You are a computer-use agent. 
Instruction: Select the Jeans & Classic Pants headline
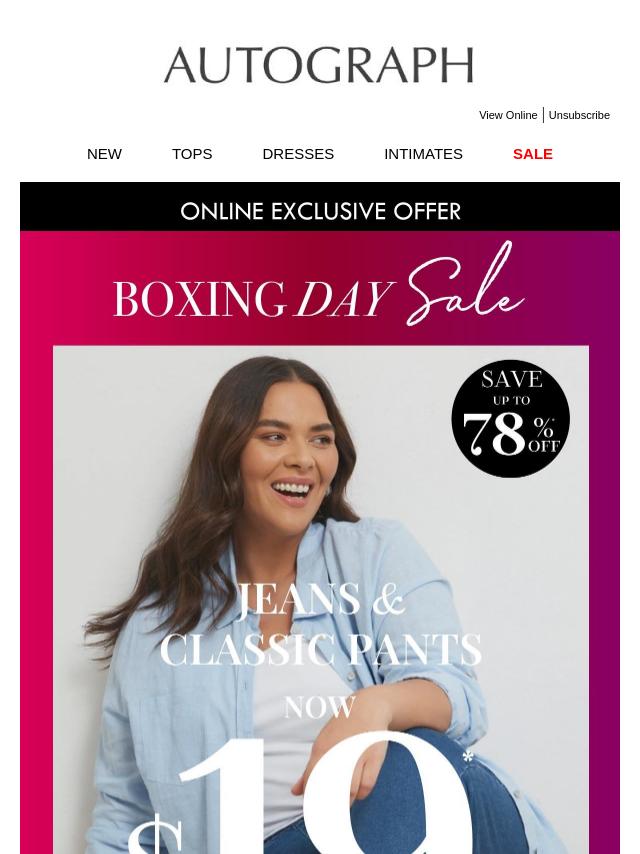click(x=320, y=624)
